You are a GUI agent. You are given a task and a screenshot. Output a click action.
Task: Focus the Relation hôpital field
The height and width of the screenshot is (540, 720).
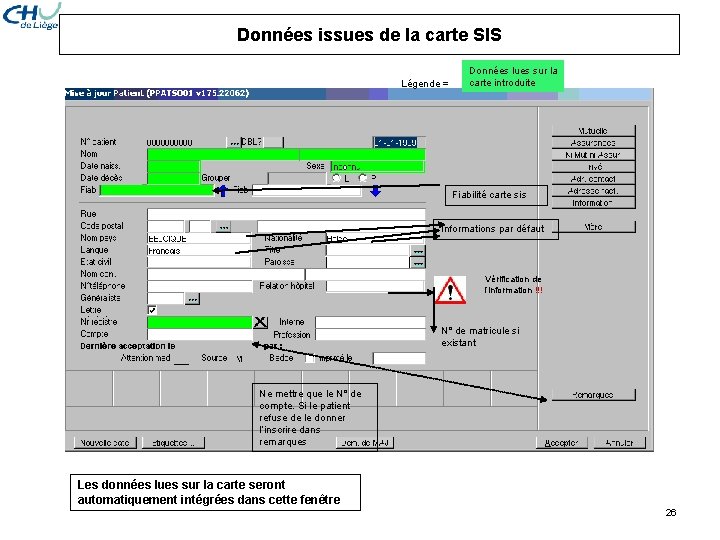[x=376, y=287]
